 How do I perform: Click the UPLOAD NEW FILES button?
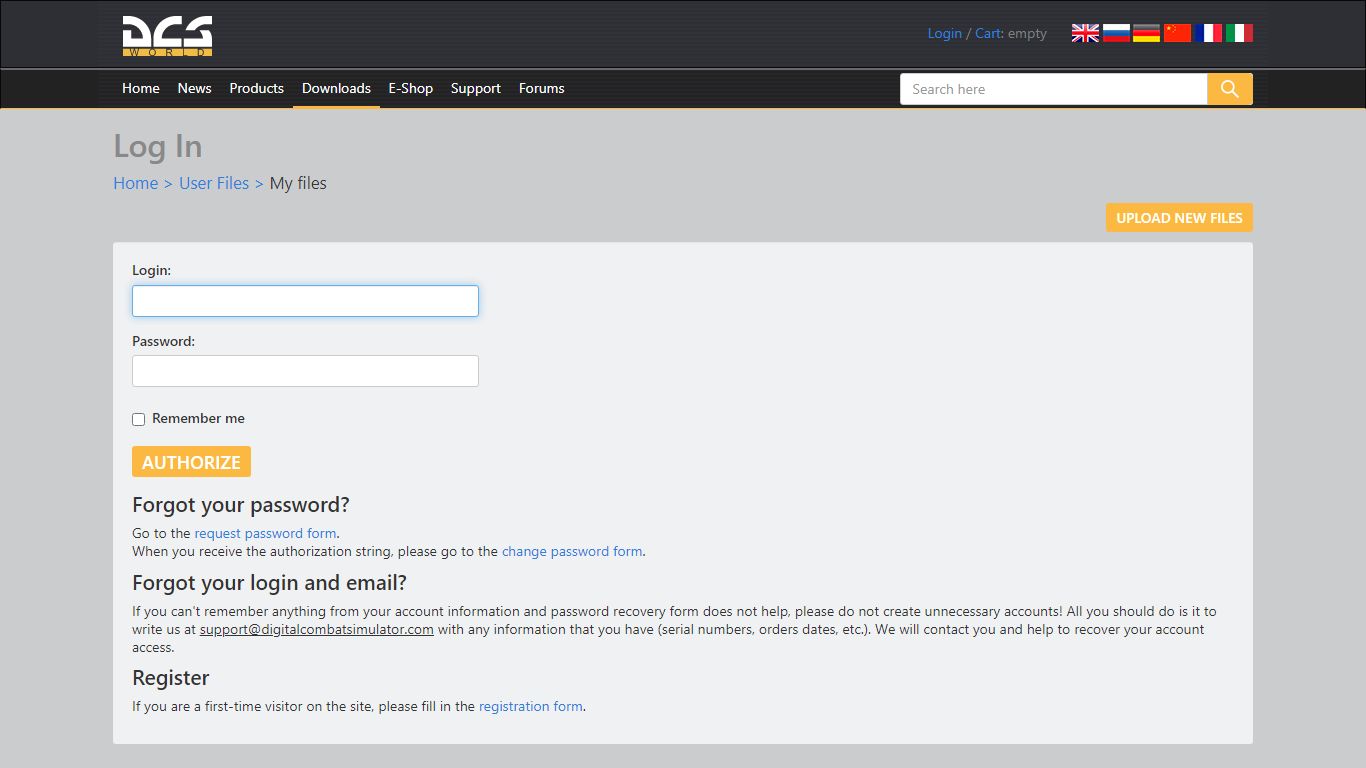coord(1179,218)
